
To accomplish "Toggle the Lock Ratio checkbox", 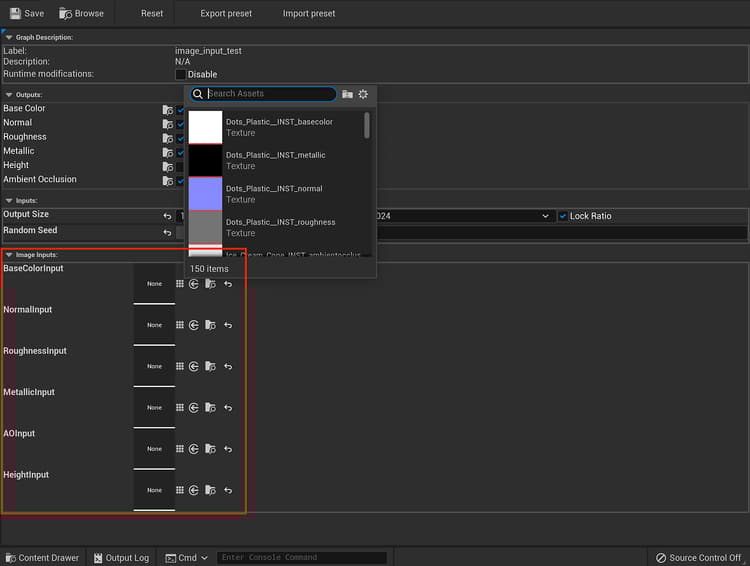I will click(563, 216).
